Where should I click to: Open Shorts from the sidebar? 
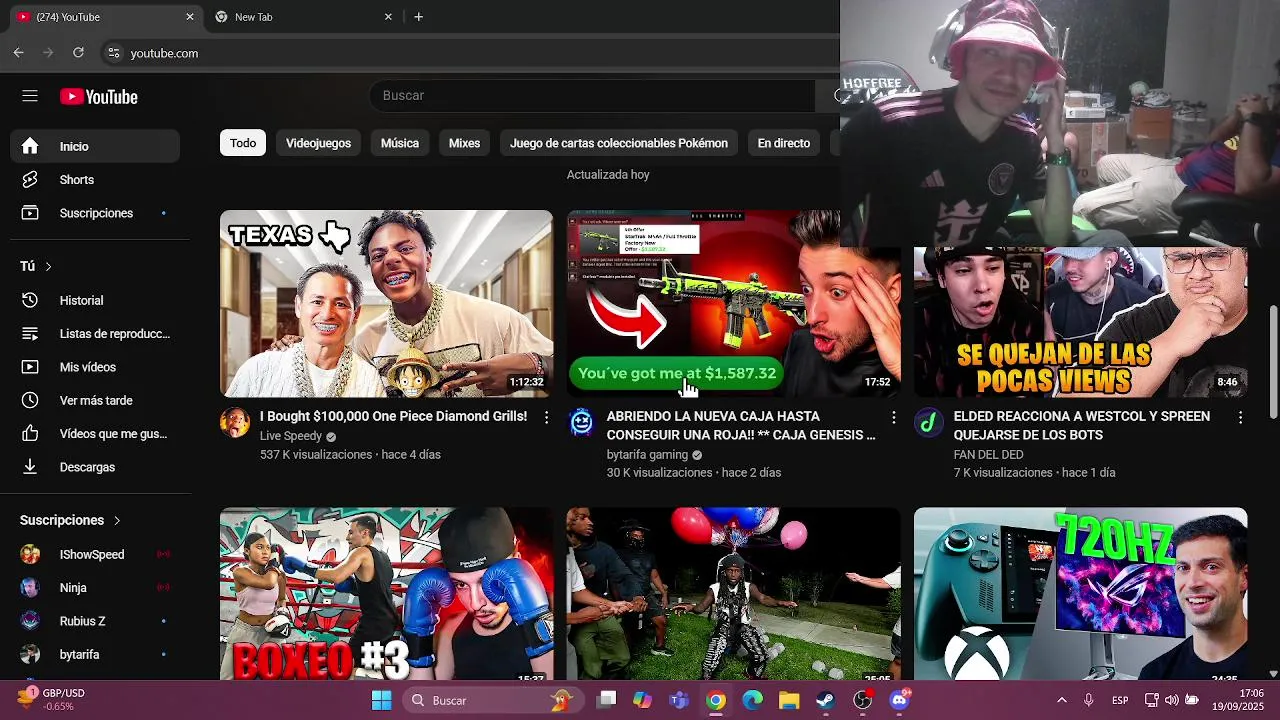(96, 180)
